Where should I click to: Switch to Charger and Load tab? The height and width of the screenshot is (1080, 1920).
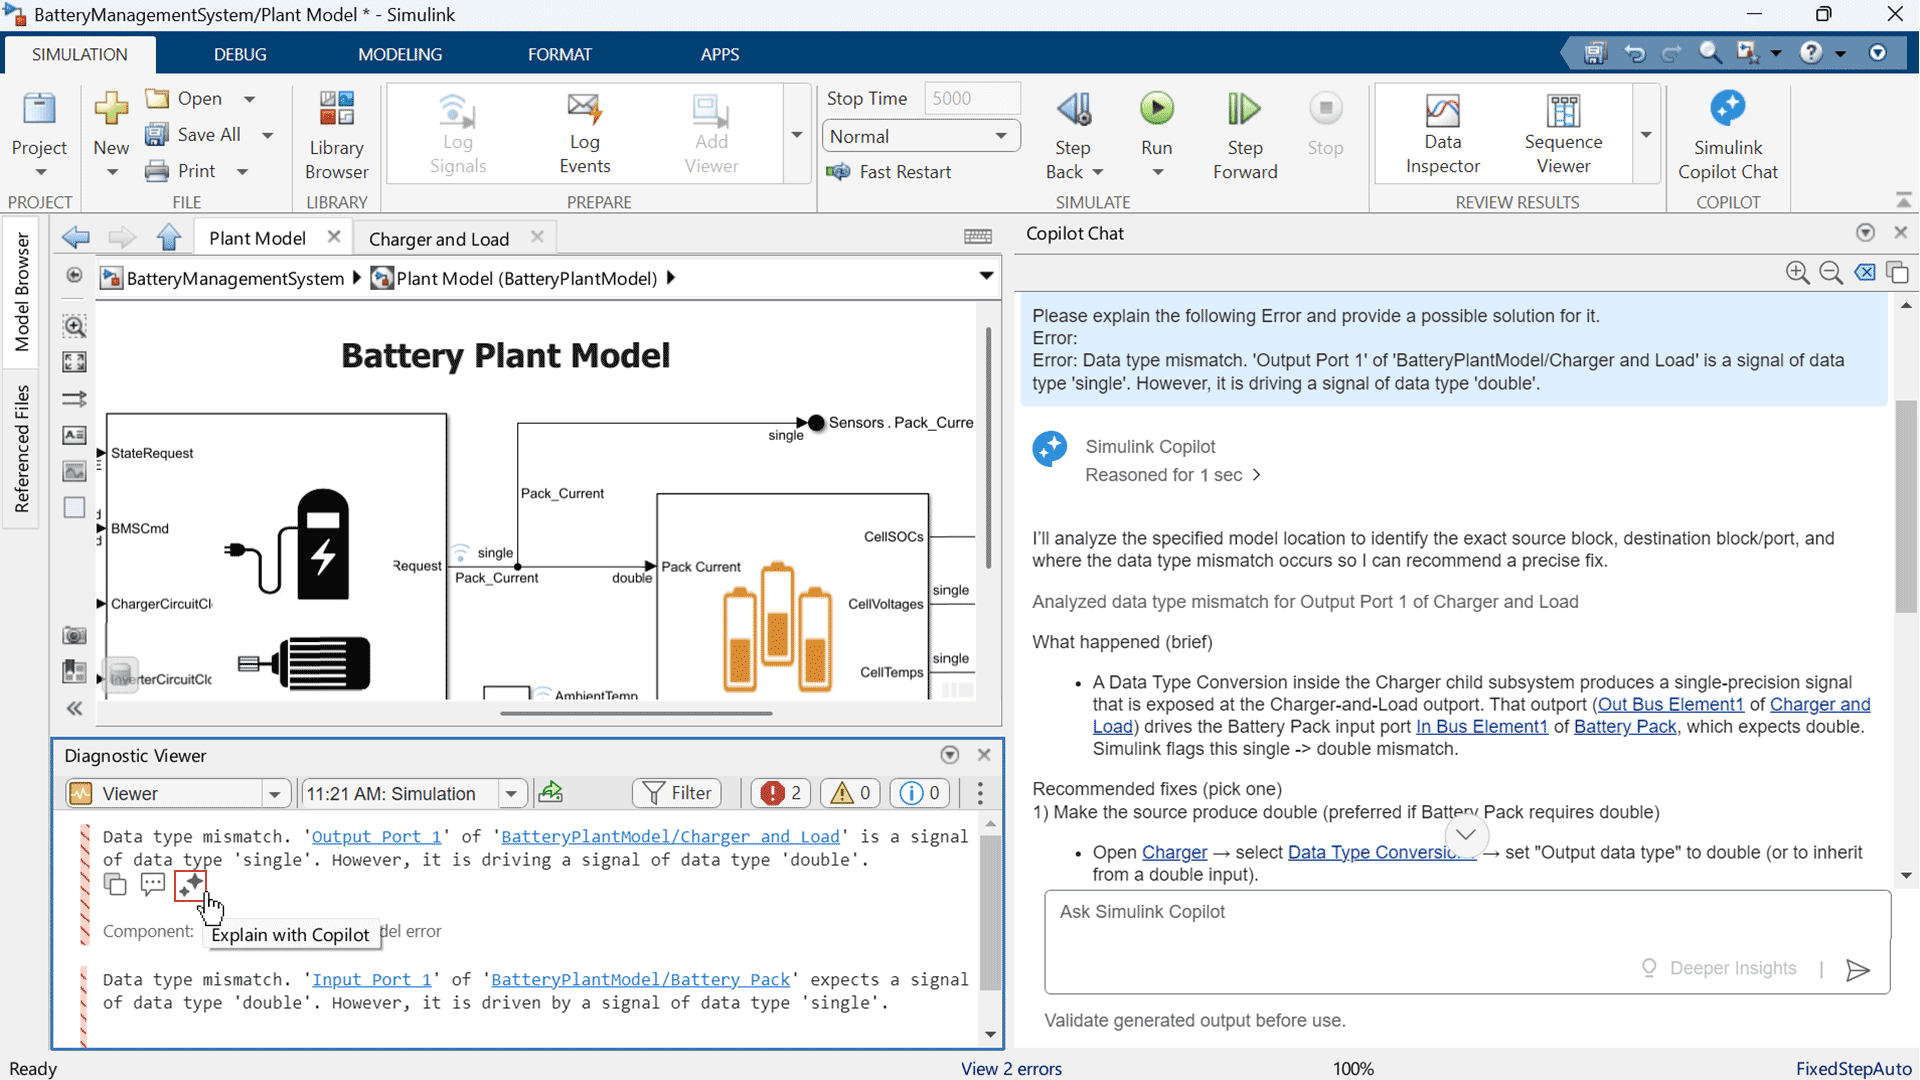[439, 238]
